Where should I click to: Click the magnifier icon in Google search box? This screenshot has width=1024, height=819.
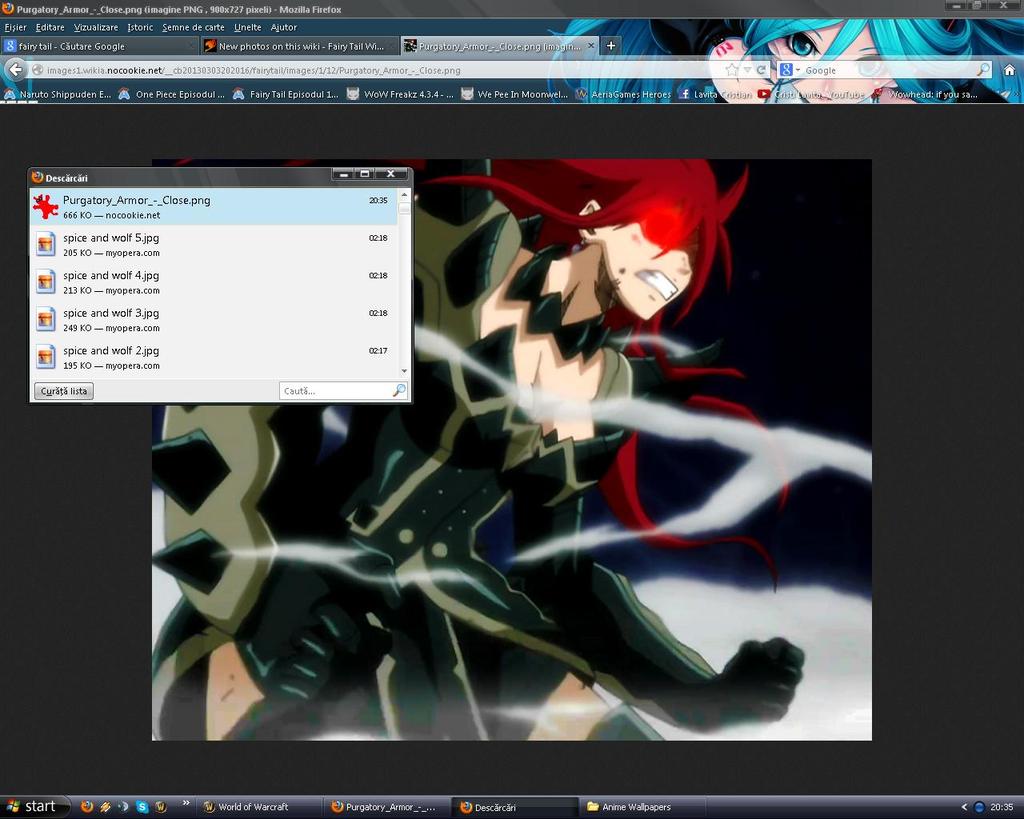tap(983, 70)
